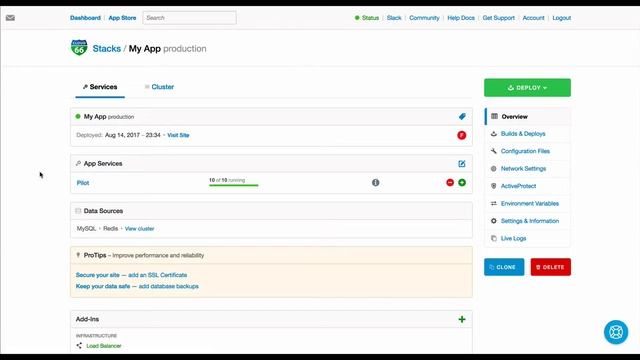Edit App Services with the pencil icon
The image size is (640, 360).
click(x=462, y=164)
